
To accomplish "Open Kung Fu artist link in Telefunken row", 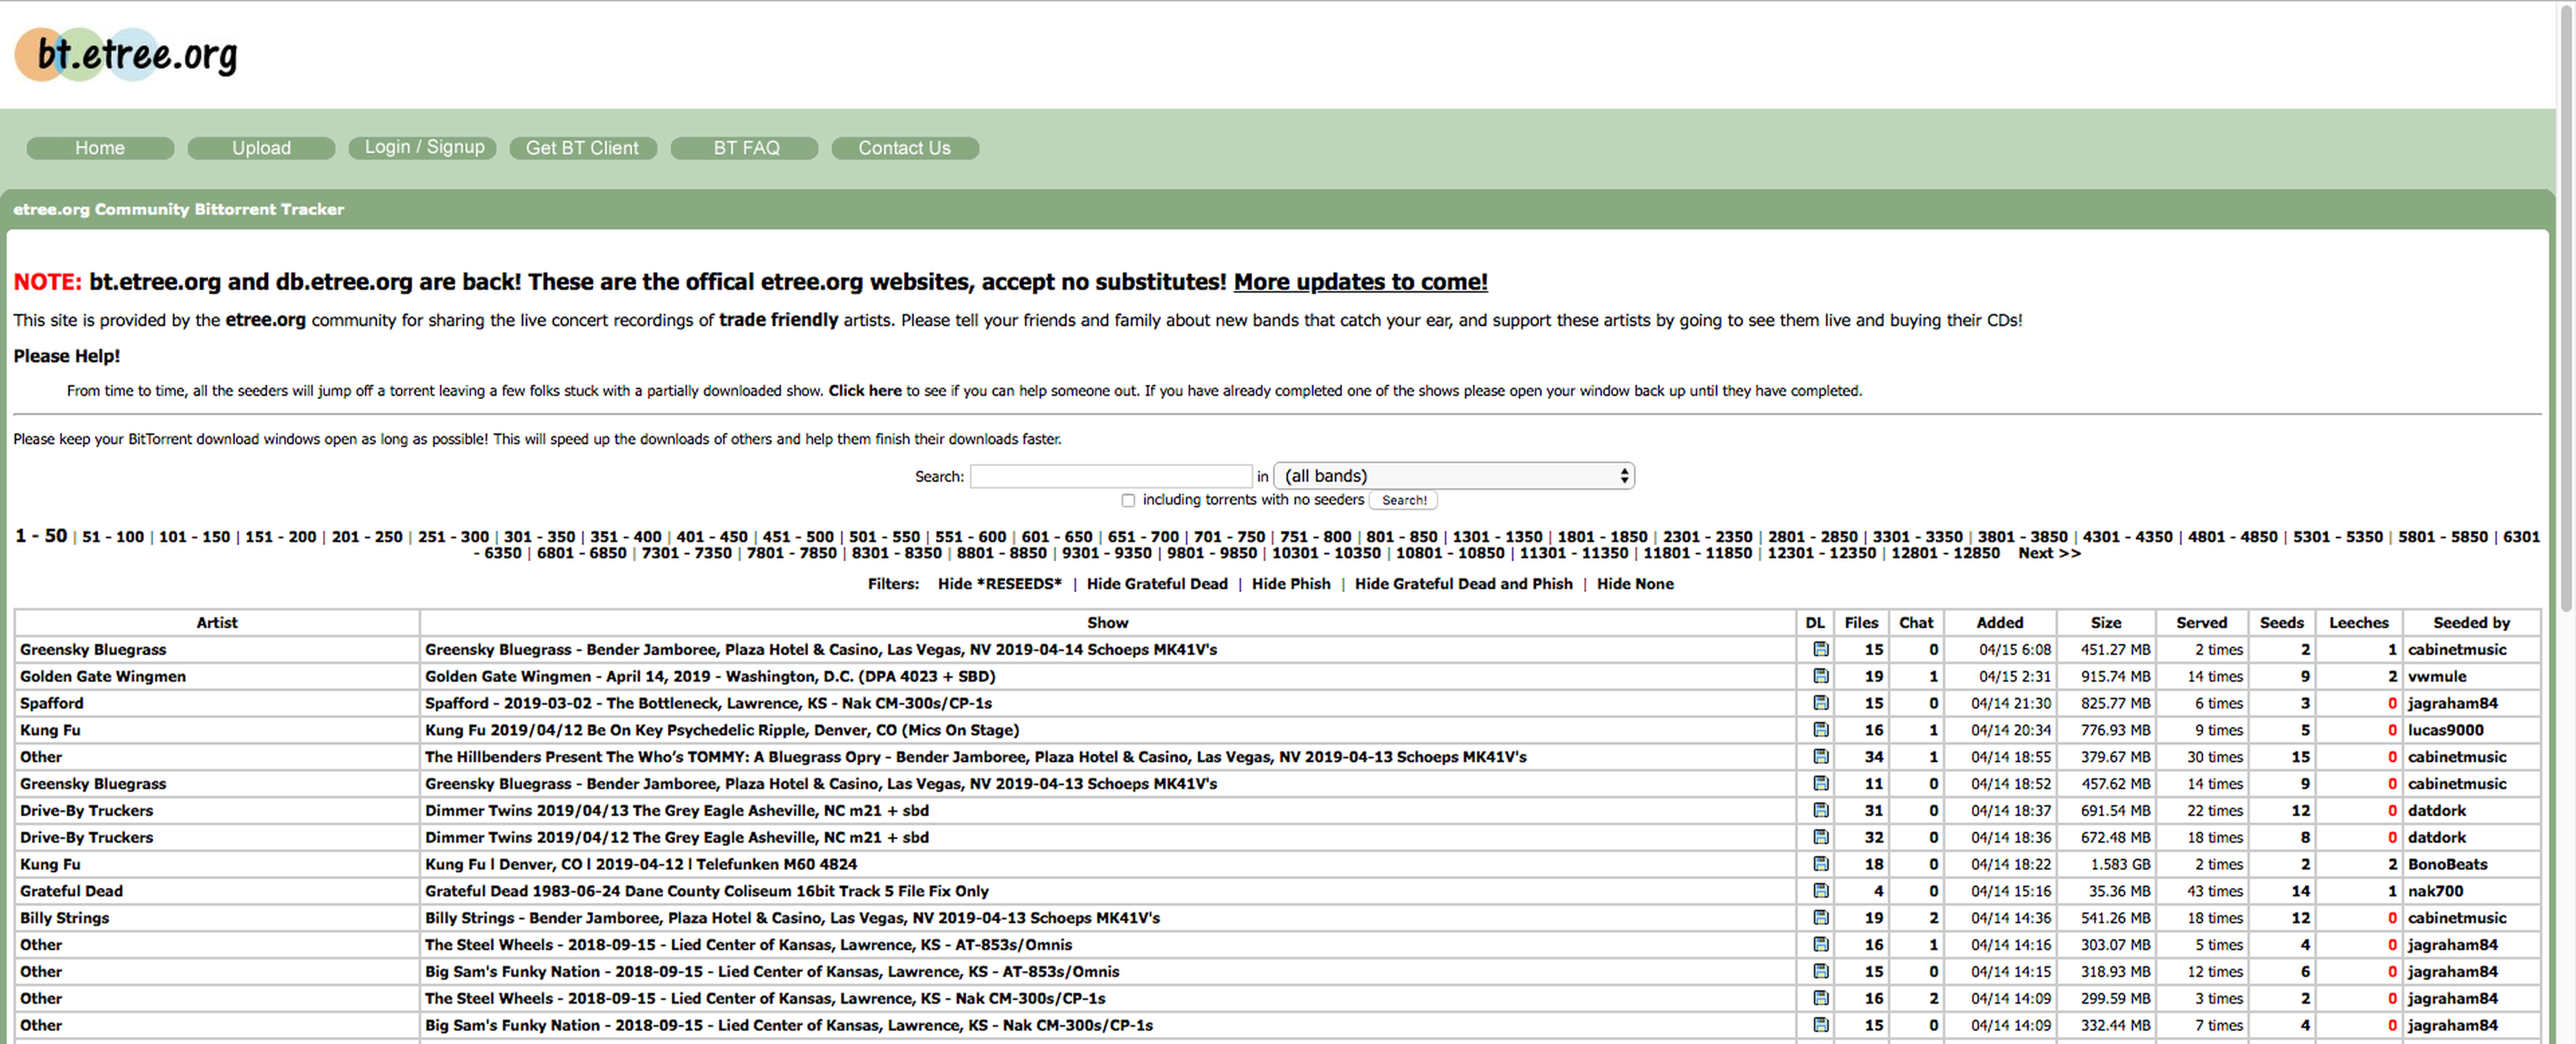I will tap(50, 864).
